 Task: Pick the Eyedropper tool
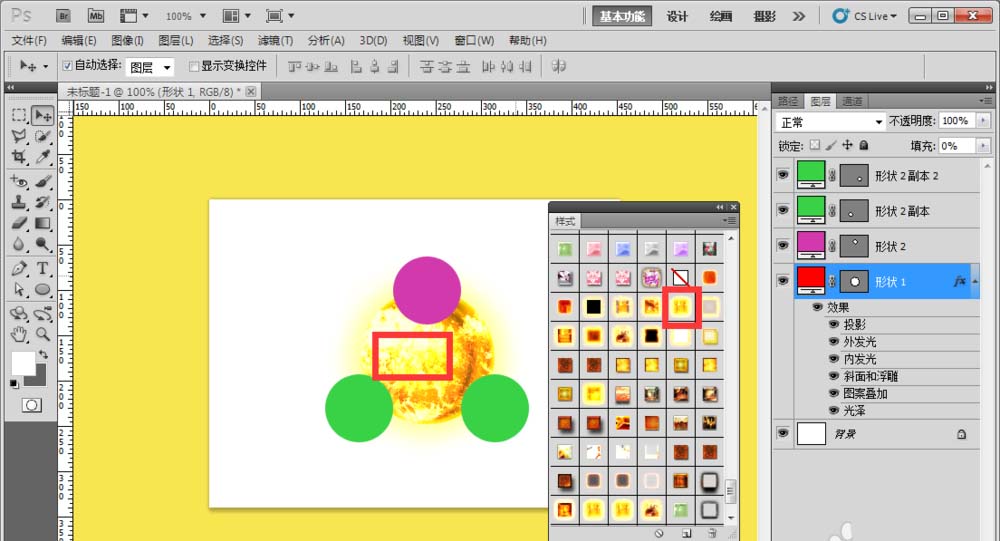click(x=43, y=158)
